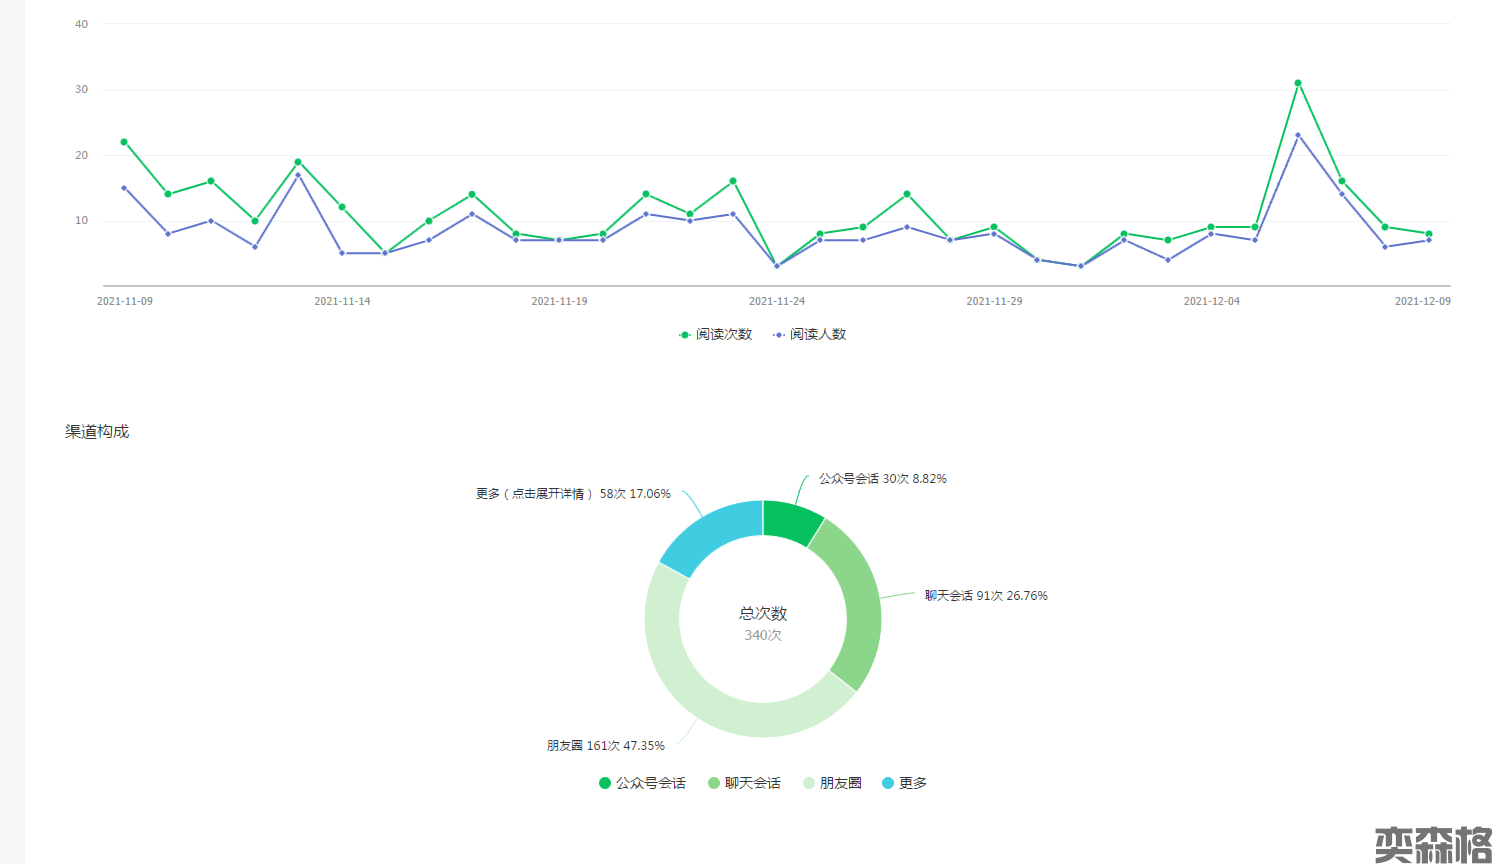Click the 2021-11-24 x-axis date label
1492x864 pixels.
tap(777, 301)
